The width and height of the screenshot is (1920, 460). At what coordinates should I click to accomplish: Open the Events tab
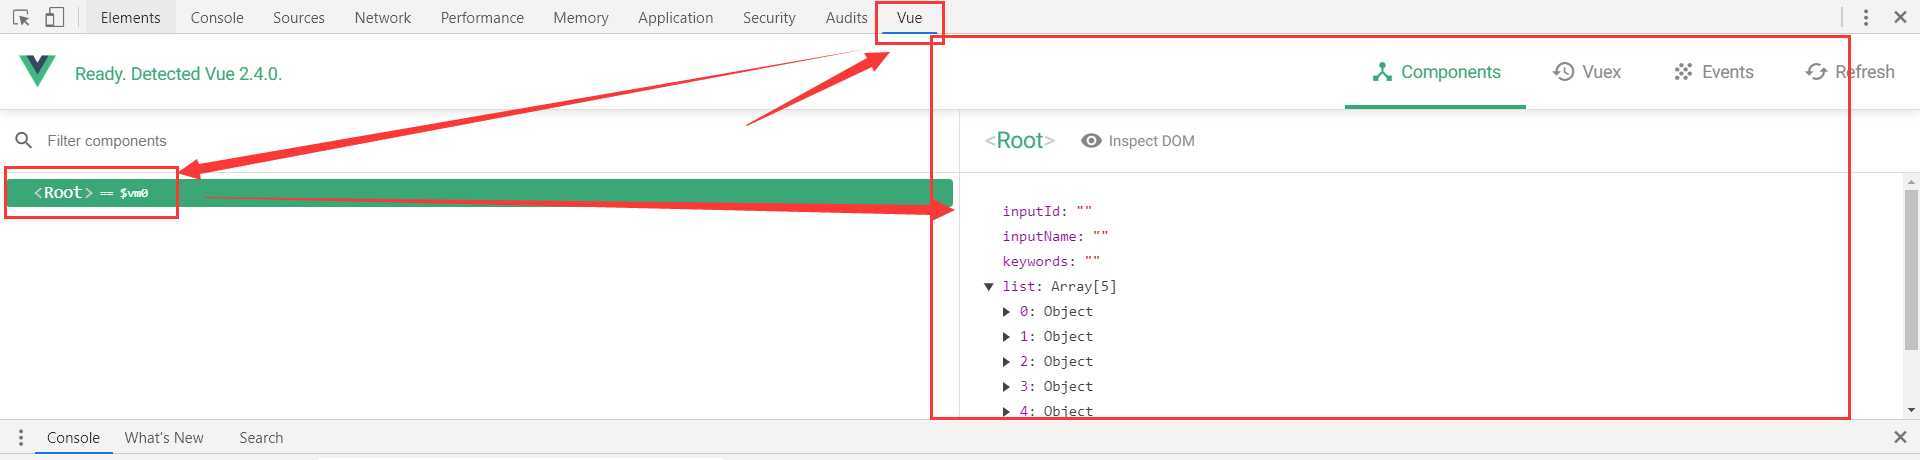tap(1714, 72)
